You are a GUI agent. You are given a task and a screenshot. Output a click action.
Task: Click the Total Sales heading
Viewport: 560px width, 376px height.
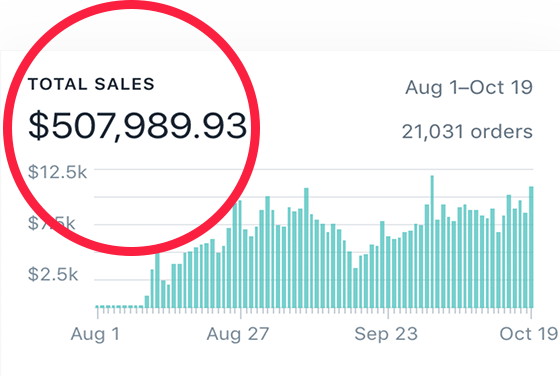(91, 84)
